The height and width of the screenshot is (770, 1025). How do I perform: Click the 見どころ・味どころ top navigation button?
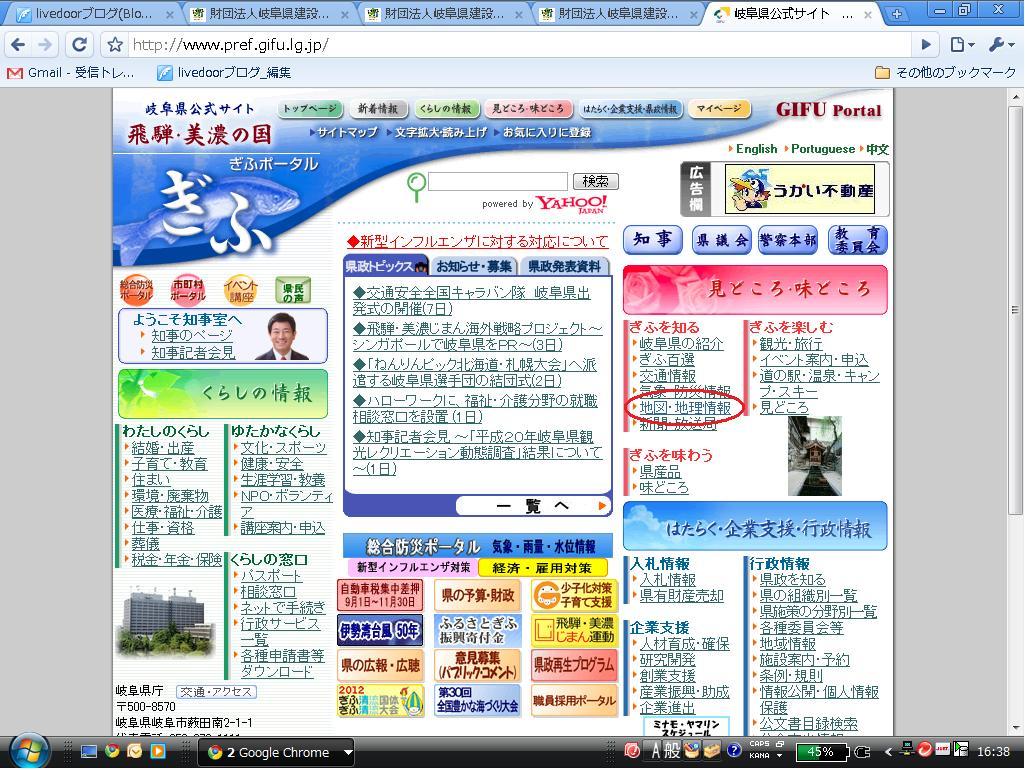[x=528, y=109]
